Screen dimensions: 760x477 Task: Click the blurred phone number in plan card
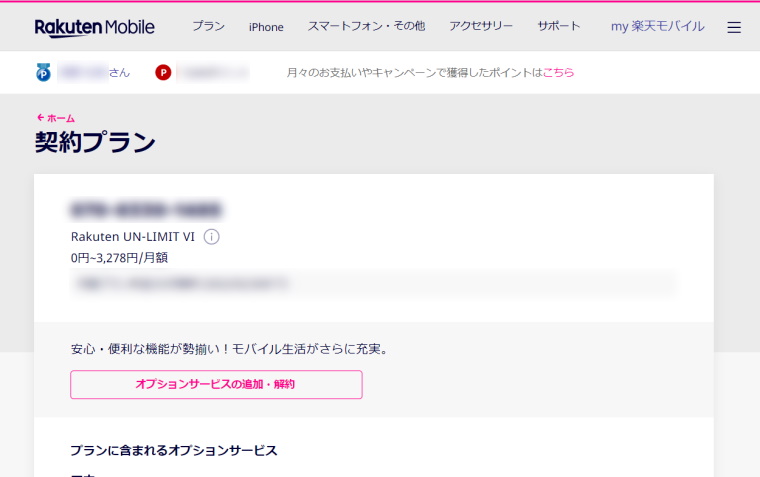point(146,210)
